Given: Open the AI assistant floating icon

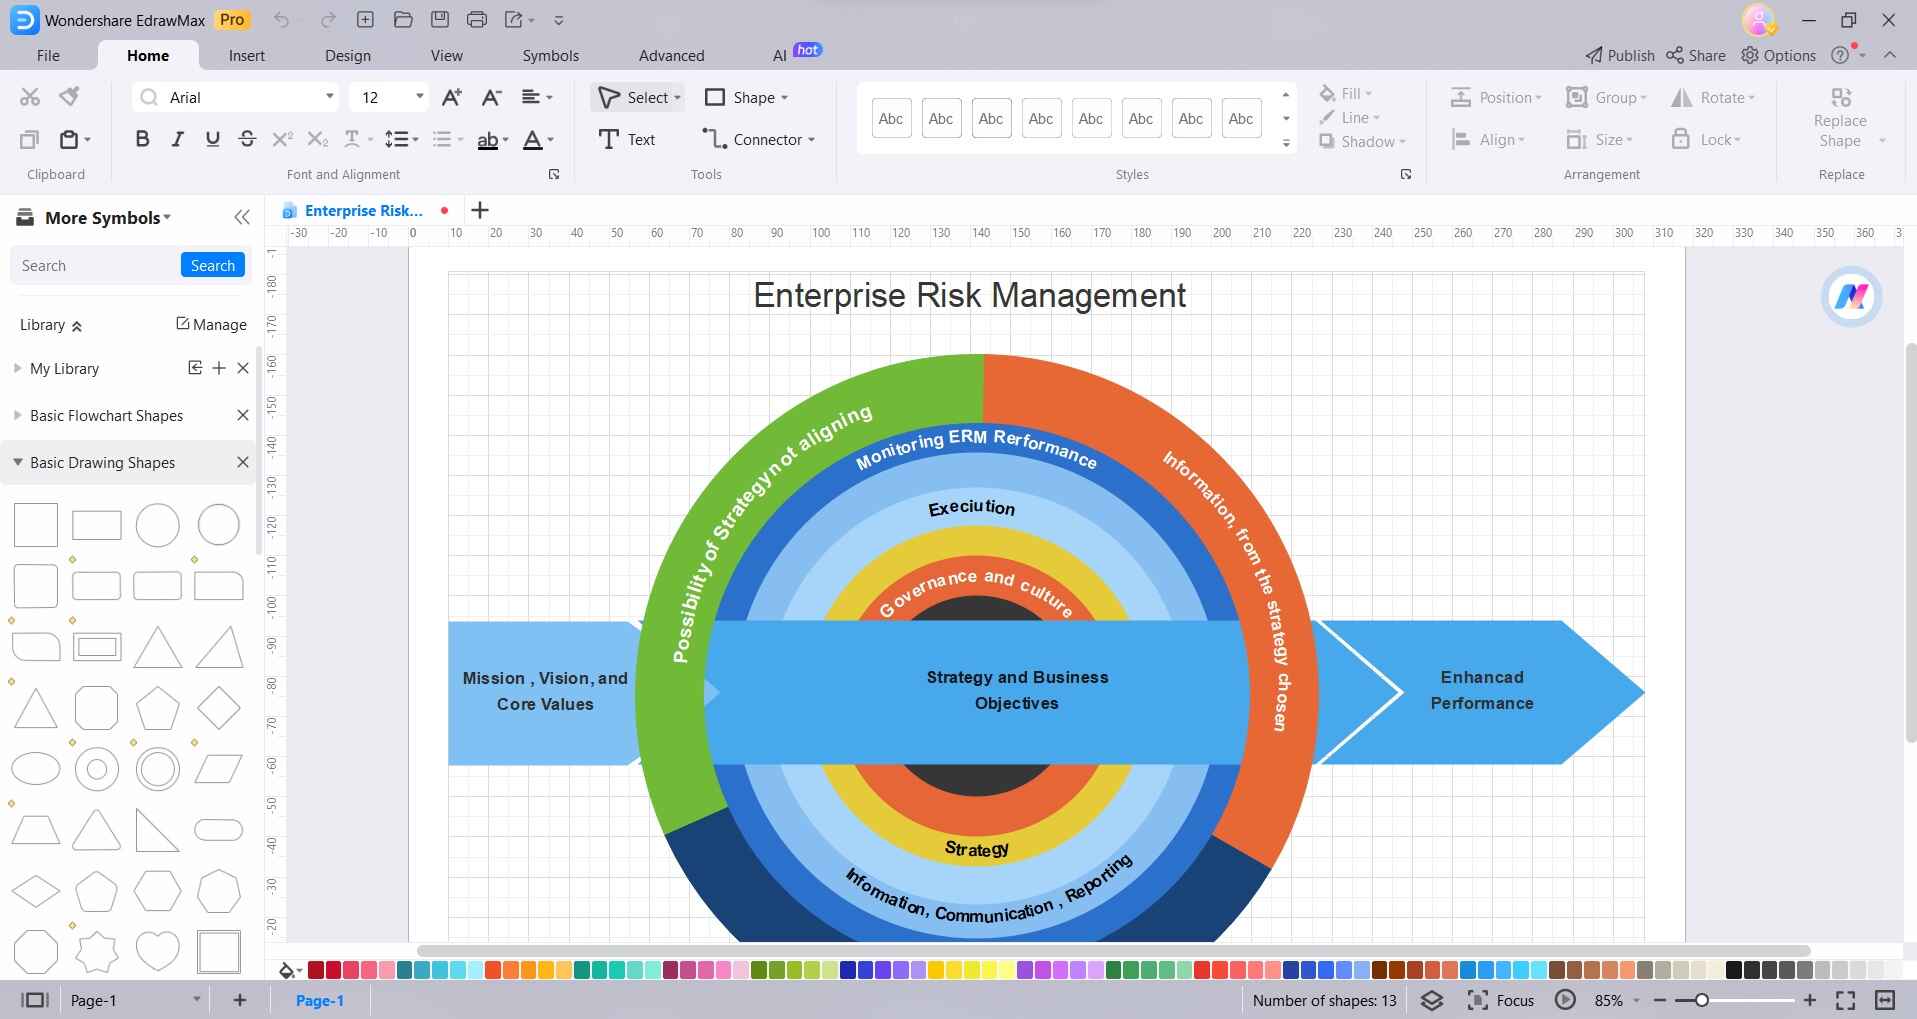Looking at the screenshot, I should (1851, 296).
